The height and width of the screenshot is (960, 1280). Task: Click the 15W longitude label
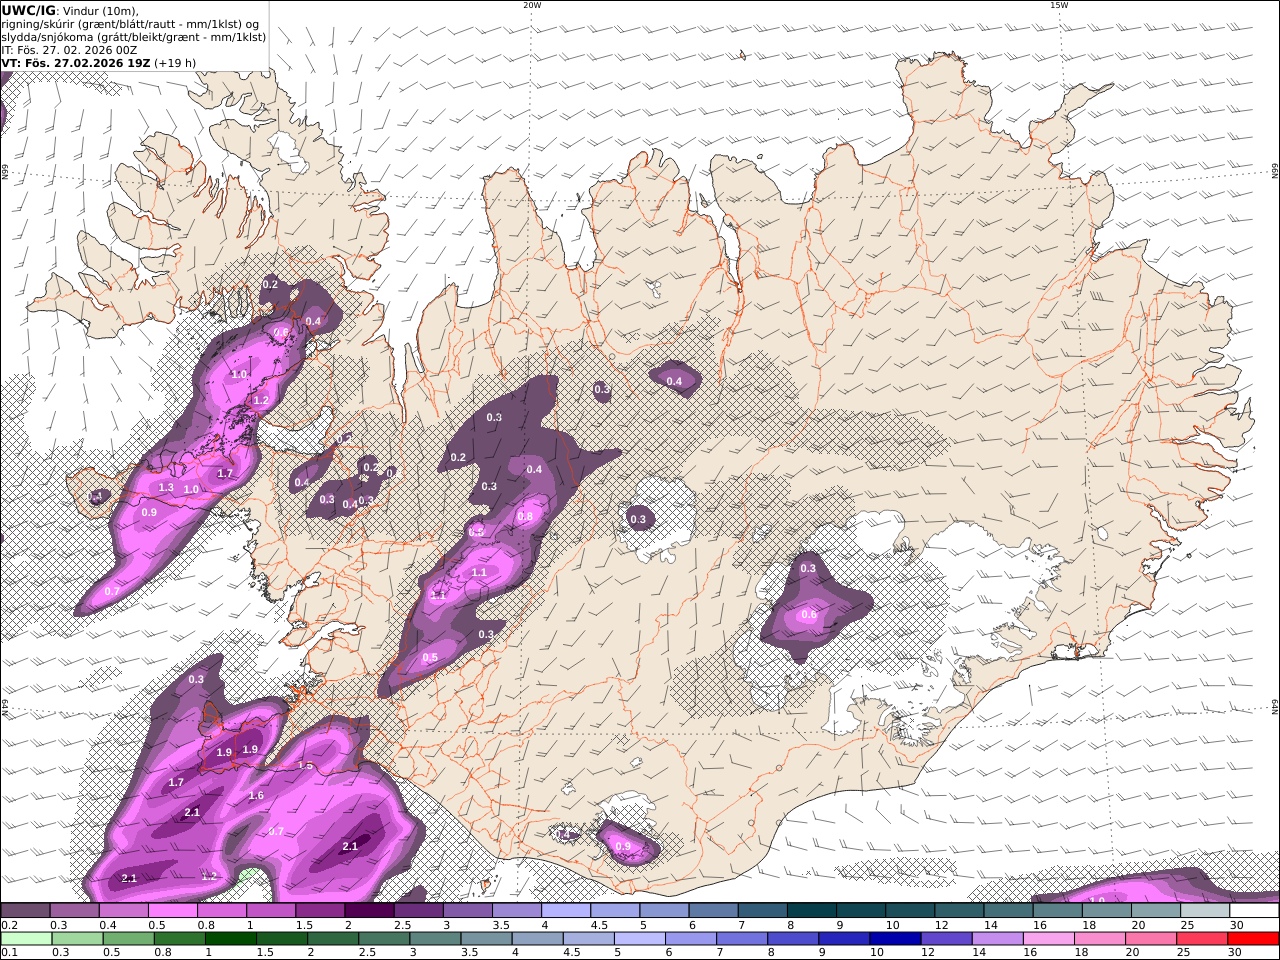[x=1059, y=5]
